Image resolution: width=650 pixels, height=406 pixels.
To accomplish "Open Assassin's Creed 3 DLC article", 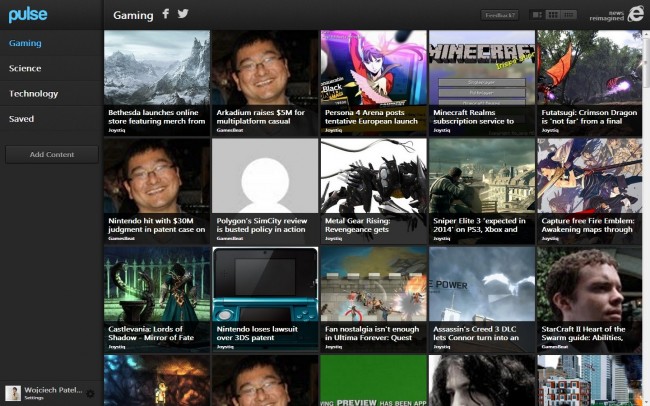I will pyautogui.click(x=482, y=299).
